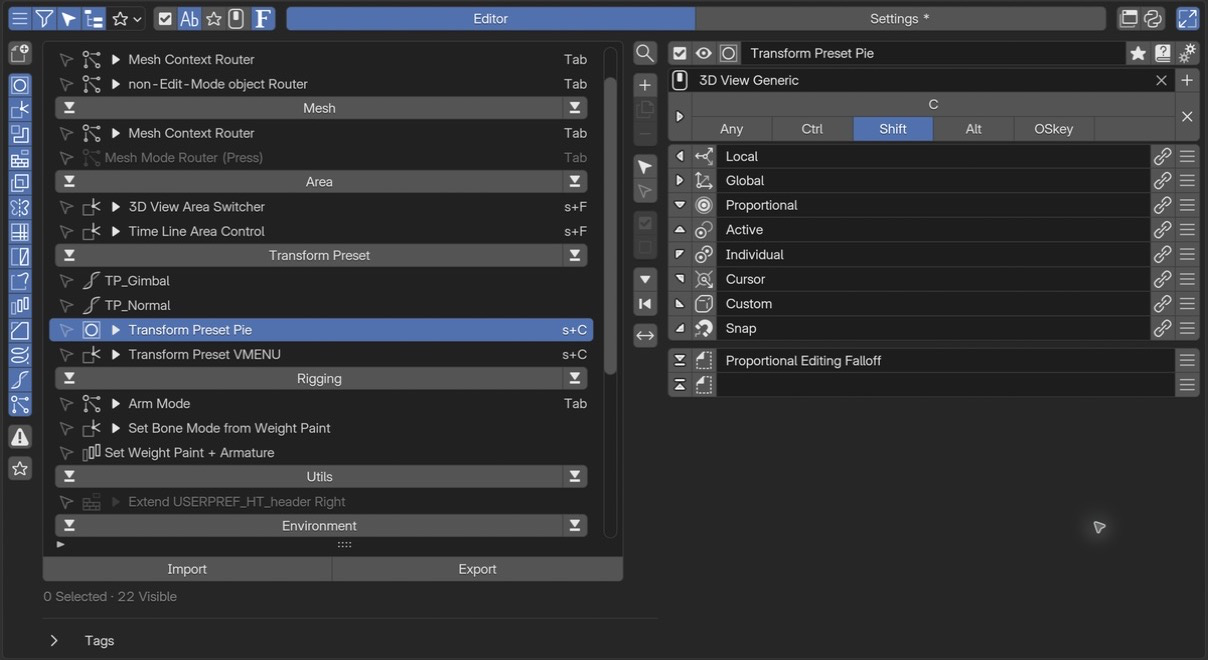Switch to the Settings tab

coord(900,19)
